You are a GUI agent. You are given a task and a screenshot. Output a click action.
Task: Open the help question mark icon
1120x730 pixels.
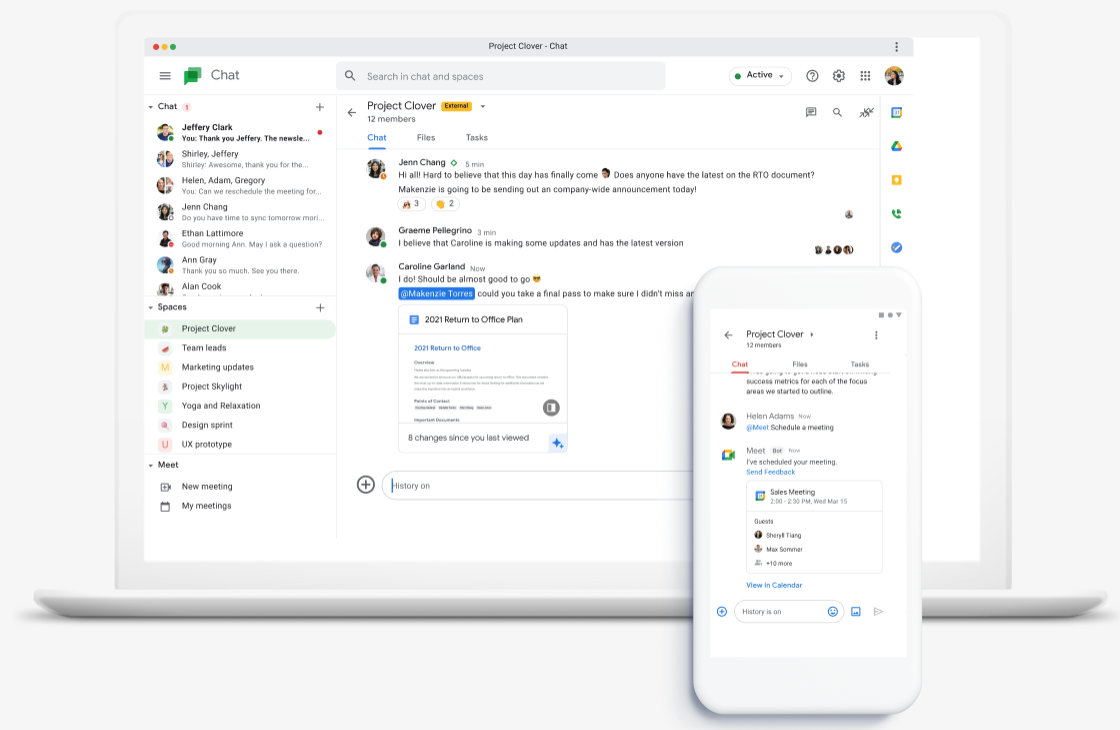click(x=812, y=76)
